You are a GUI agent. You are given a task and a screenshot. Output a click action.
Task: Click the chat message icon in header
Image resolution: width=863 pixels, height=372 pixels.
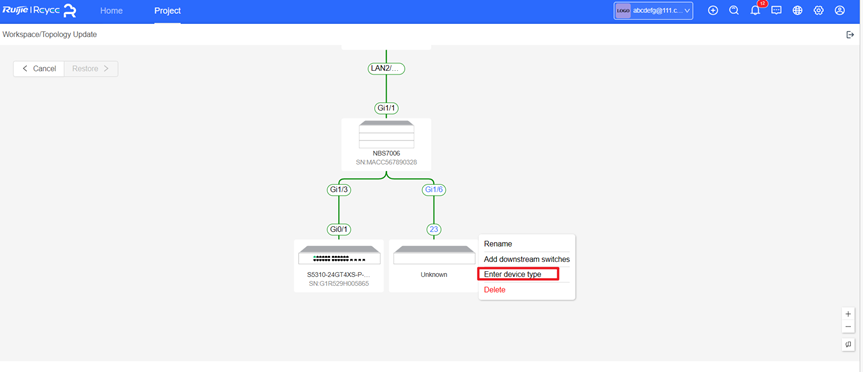776,10
